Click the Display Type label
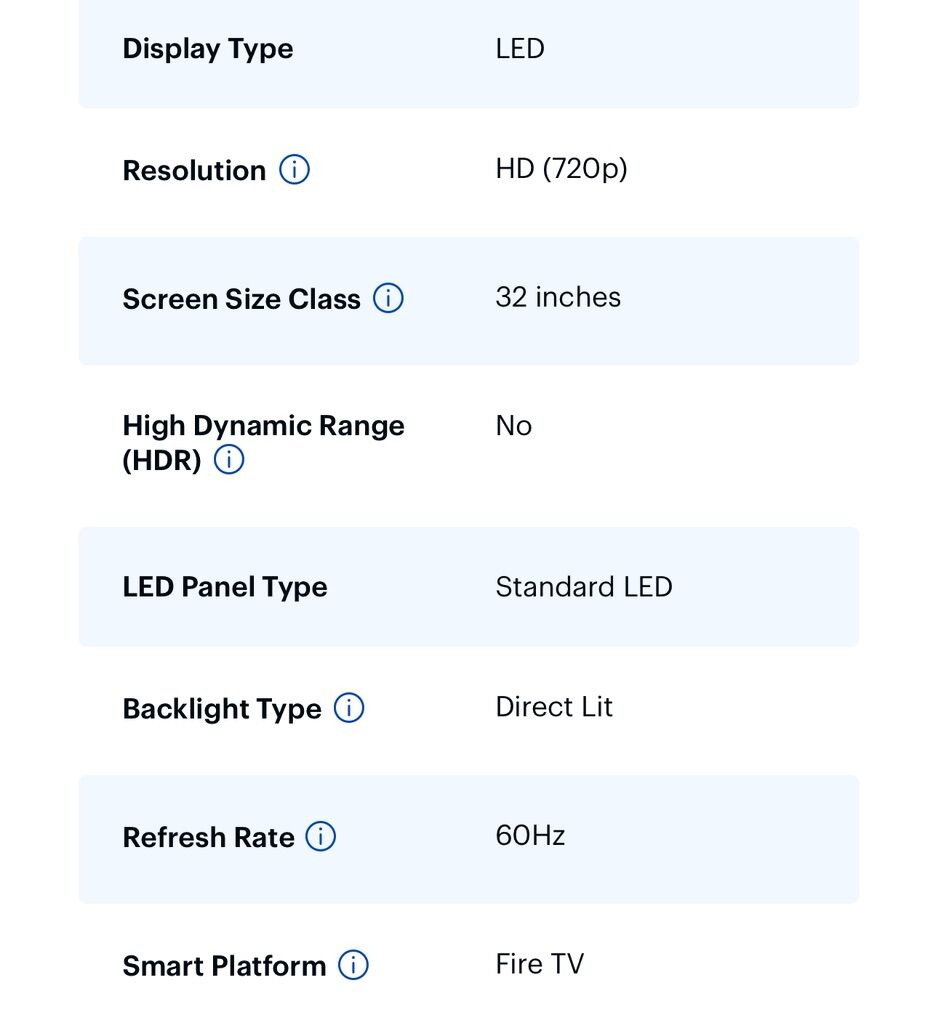This screenshot has height=1020, width=938. pos(208,49)
